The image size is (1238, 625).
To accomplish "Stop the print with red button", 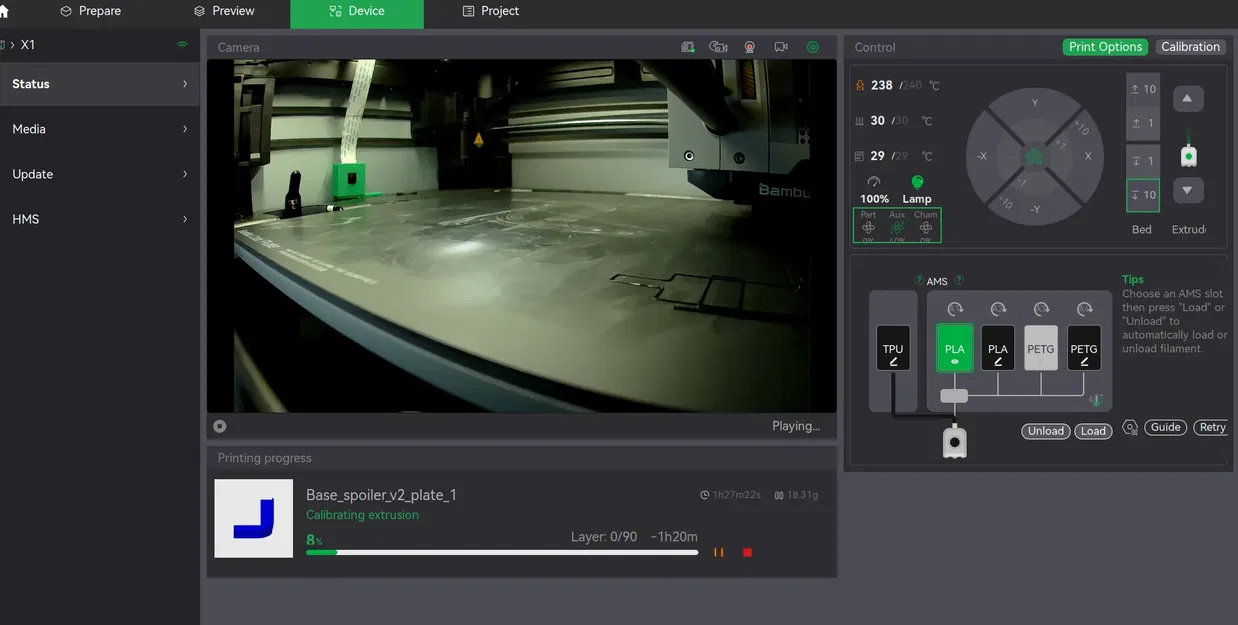I will coord(747,552).
